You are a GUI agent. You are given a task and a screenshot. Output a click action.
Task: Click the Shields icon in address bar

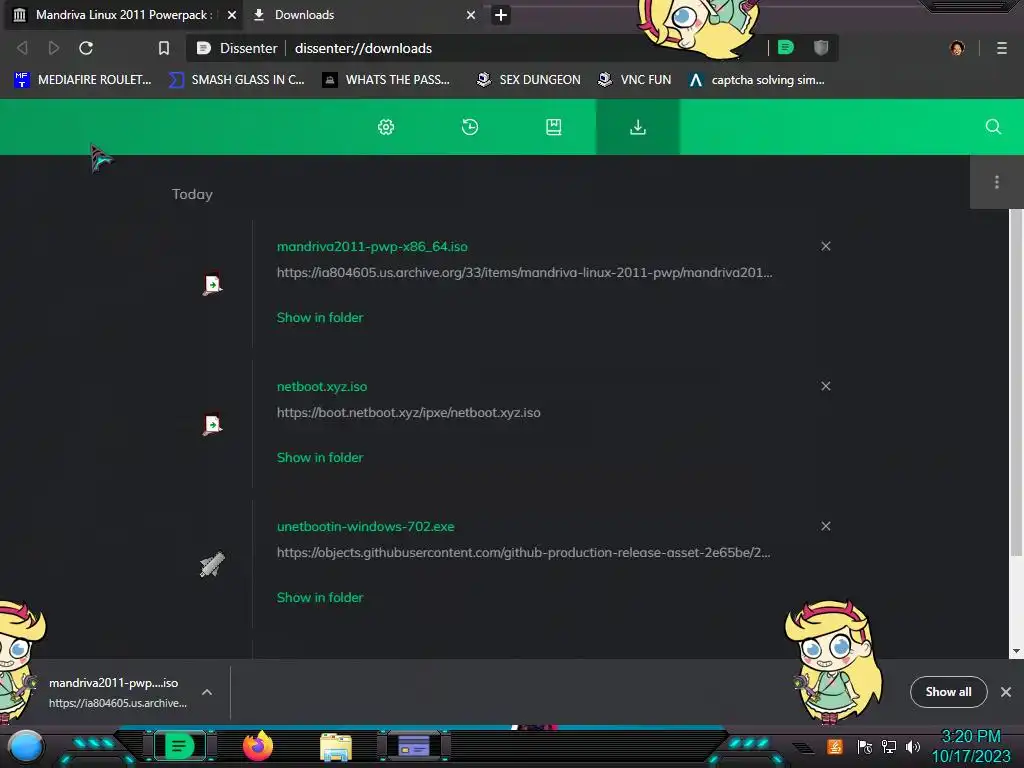pos(821,48)
